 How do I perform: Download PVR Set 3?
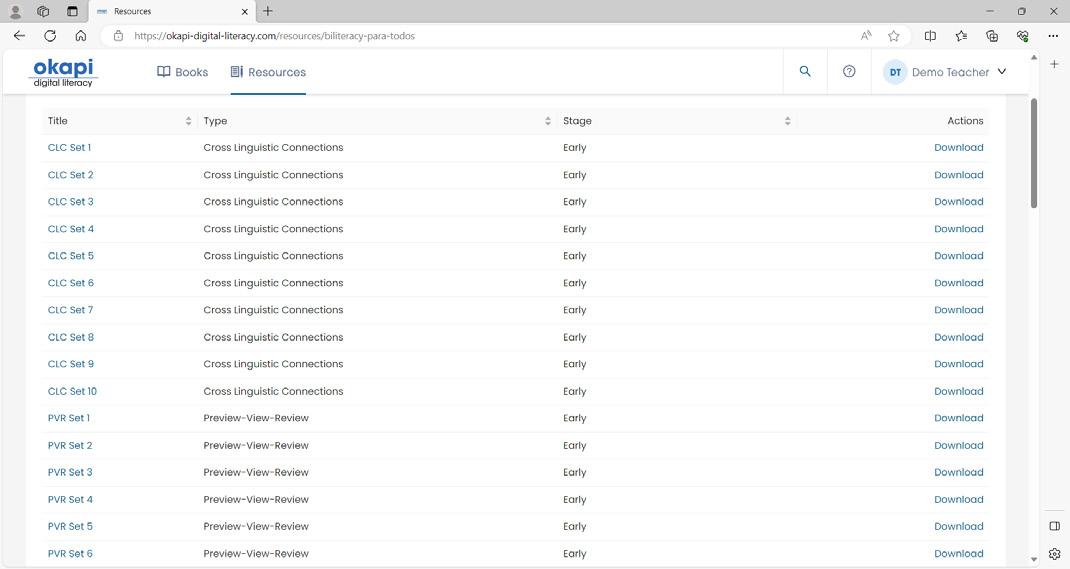959,472
